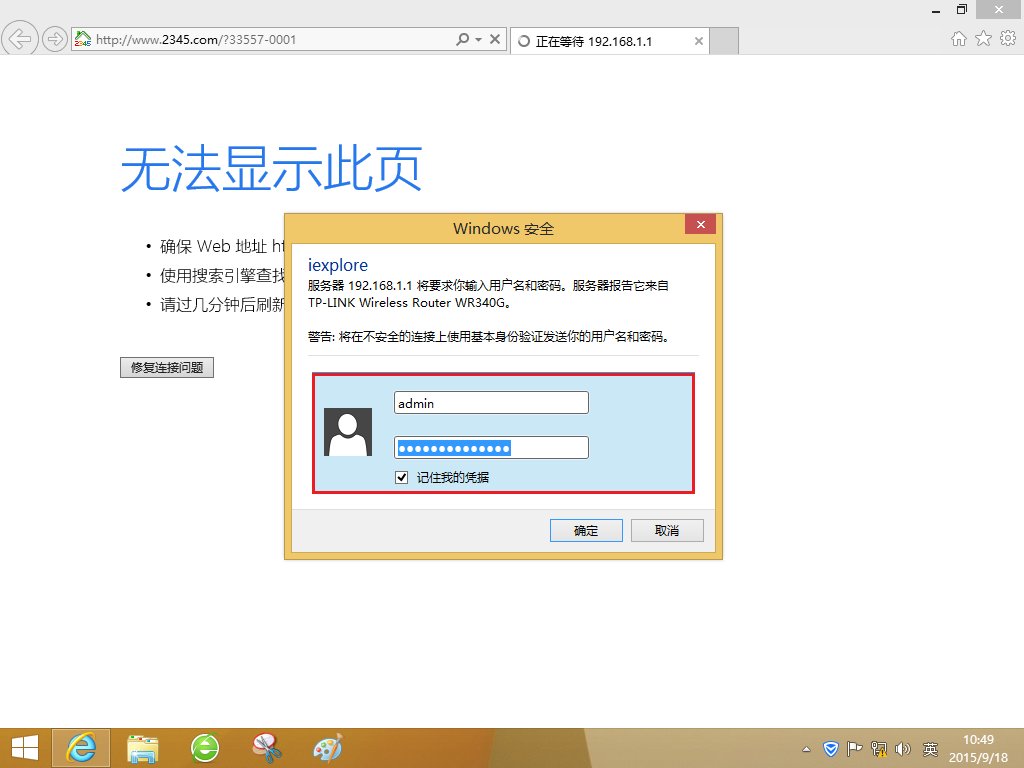Viewport: 1024px width, 768px height.
Task: Click the 修复连接问题 button
Action: (x=167, y=368)
